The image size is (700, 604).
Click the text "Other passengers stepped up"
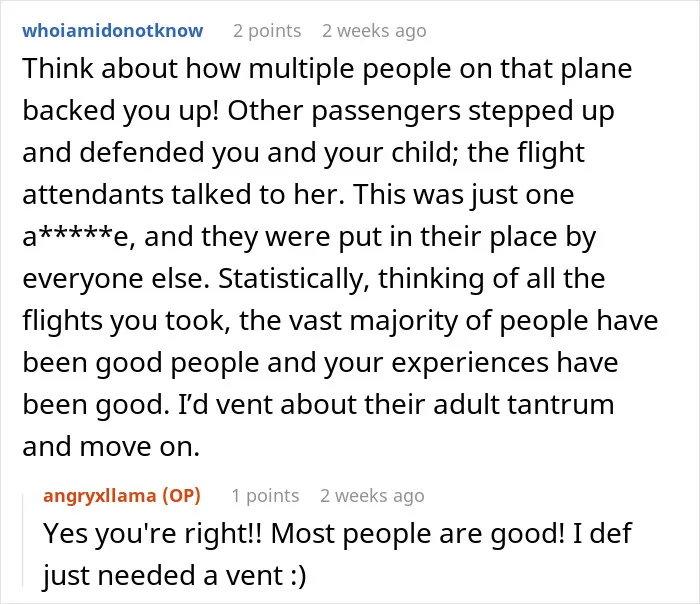421,111
